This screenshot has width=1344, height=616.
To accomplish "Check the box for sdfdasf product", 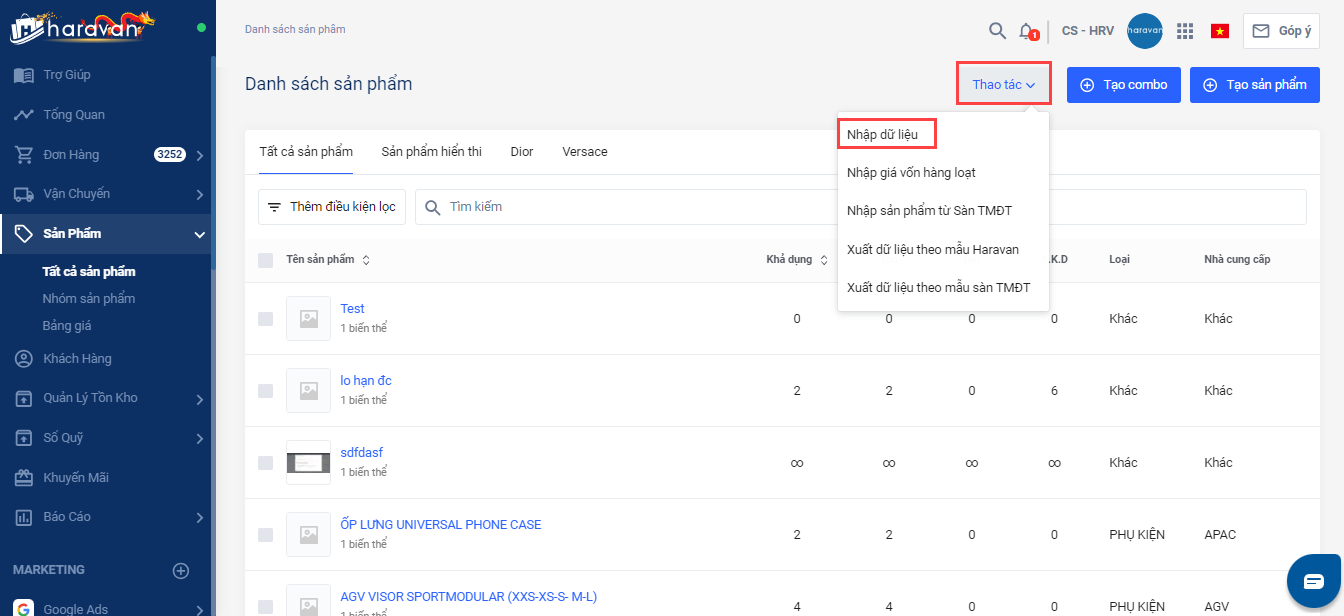I will click(265, 463).
